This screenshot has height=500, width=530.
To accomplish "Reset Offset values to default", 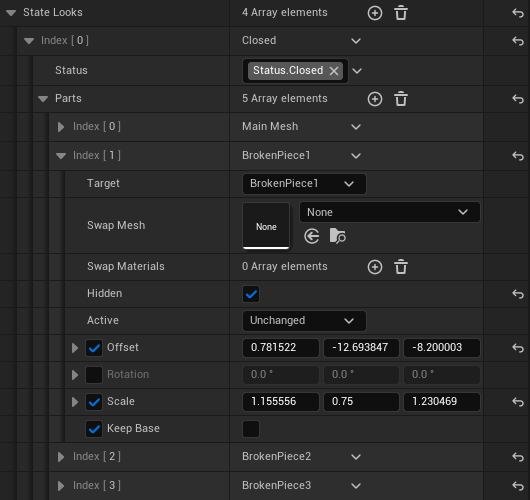I will click(x=518, y=348).
